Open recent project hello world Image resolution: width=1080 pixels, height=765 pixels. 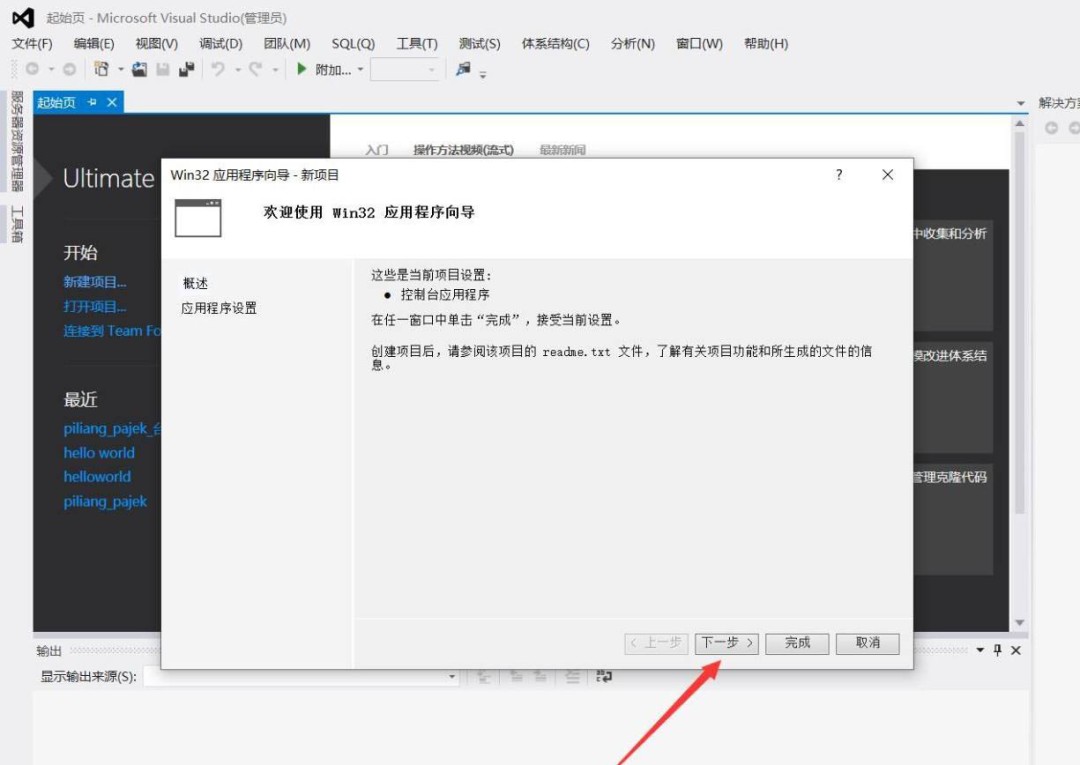click(99, 452)
